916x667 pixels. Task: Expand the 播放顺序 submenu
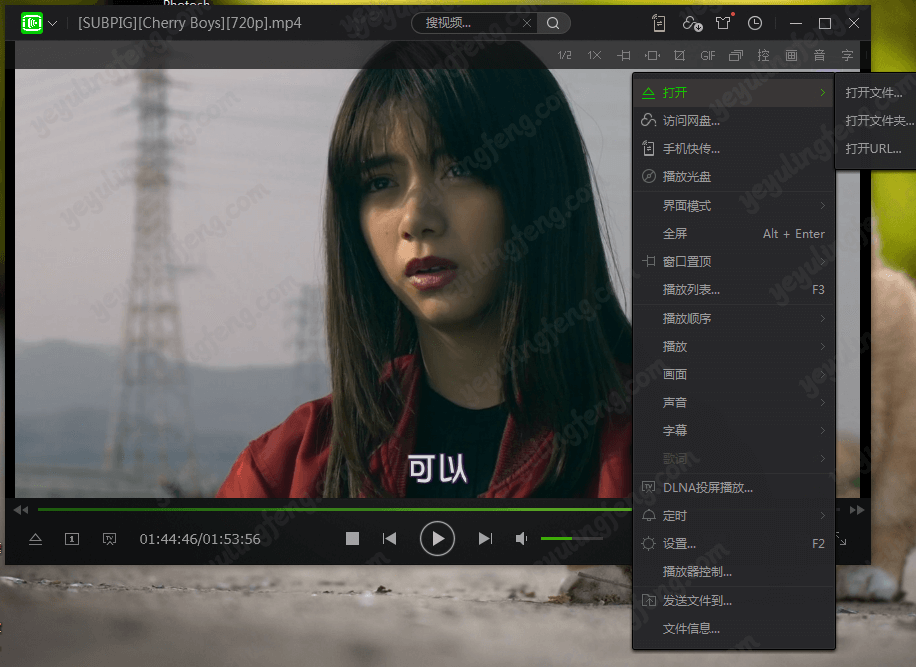(734, 318)
